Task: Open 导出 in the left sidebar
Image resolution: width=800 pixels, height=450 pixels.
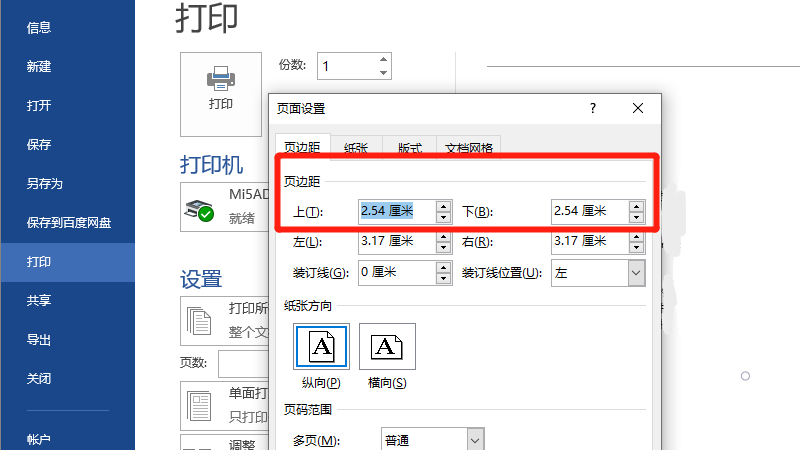Action: click(x=39, y=339)
